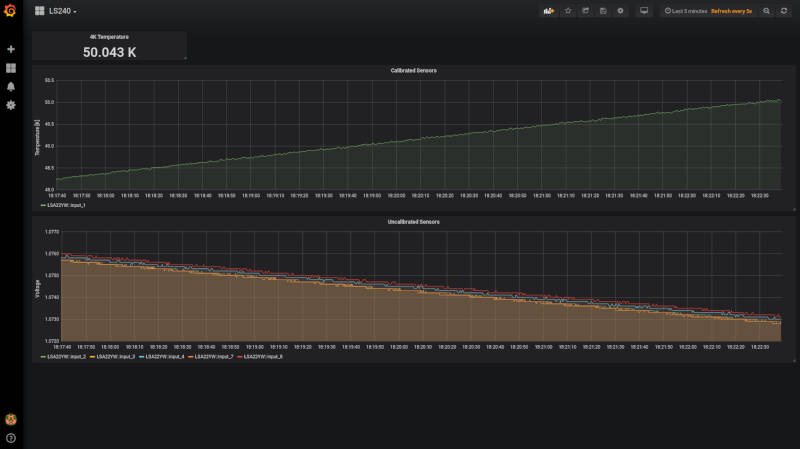Click the 50.043 K temperature value

[110, 52]
